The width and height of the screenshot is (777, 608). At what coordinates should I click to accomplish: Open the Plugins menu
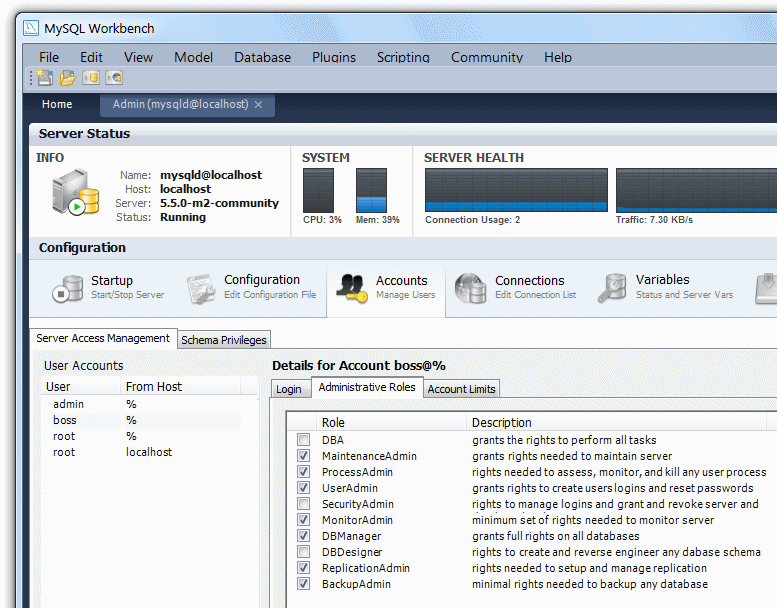333,57
